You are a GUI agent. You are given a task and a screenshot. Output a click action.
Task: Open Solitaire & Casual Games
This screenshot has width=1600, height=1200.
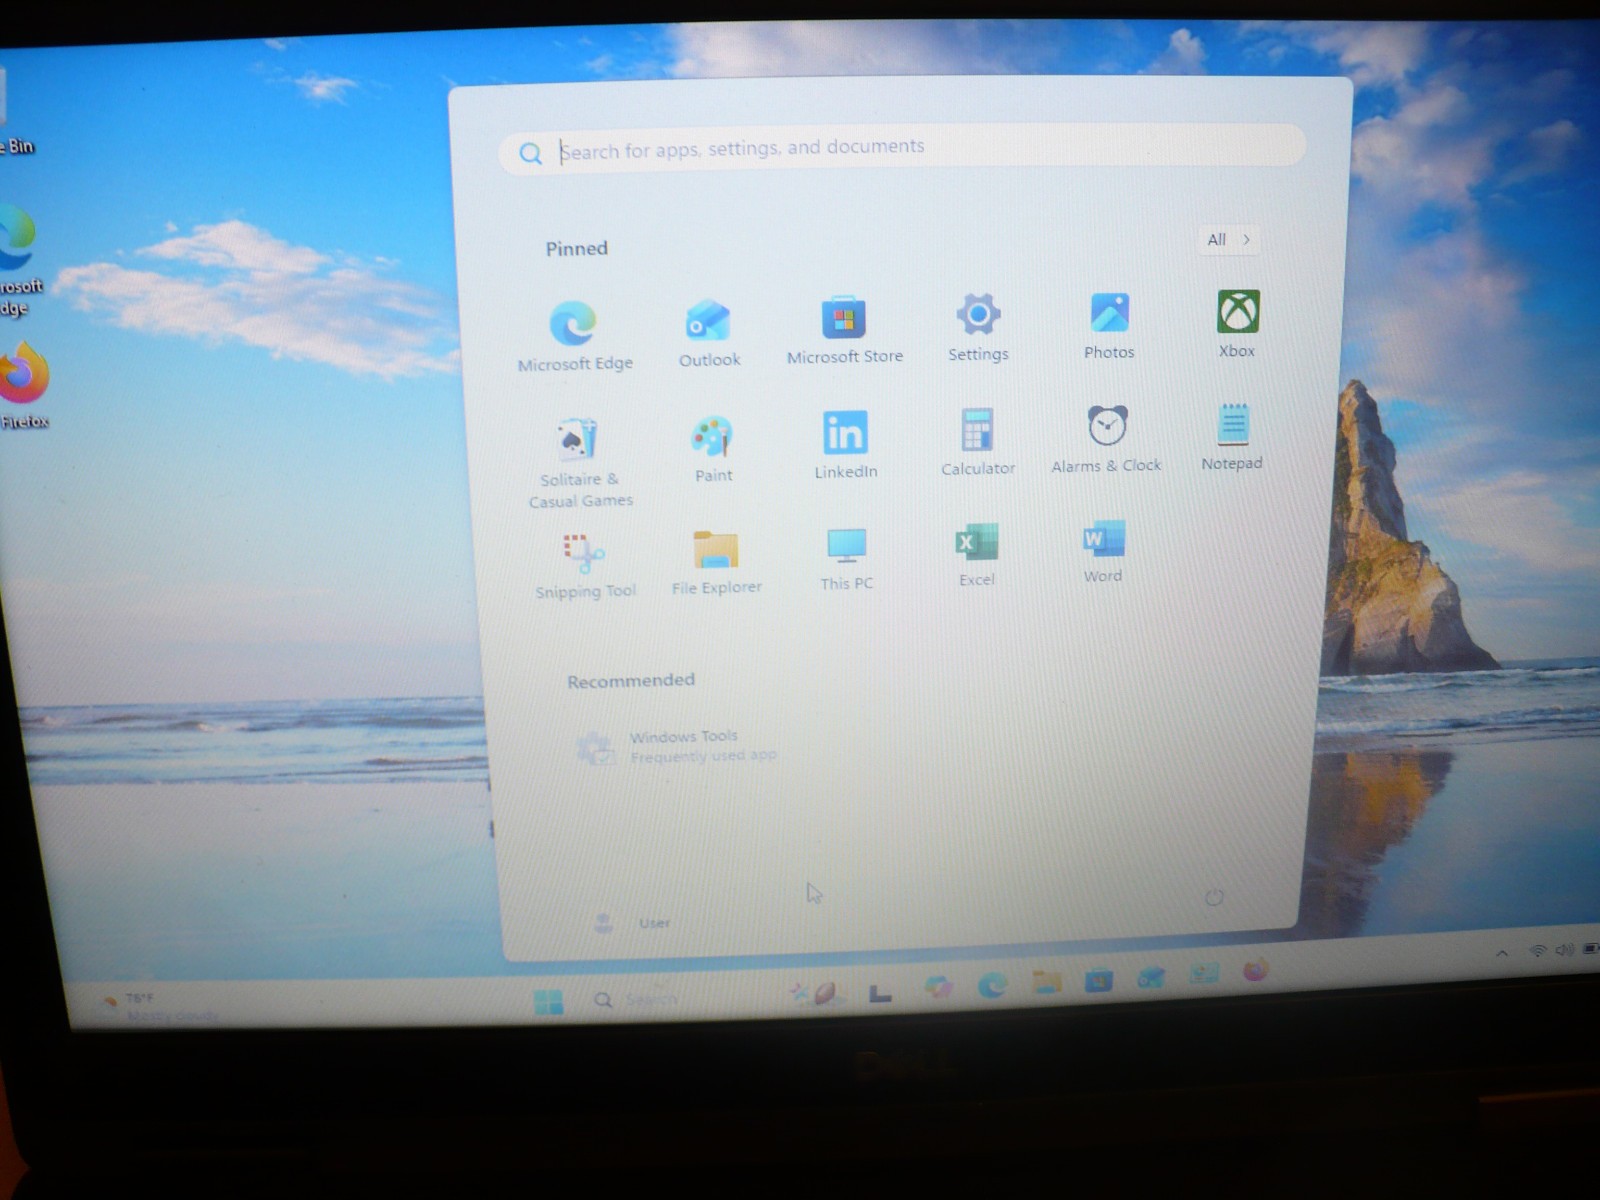coord(580,463)
